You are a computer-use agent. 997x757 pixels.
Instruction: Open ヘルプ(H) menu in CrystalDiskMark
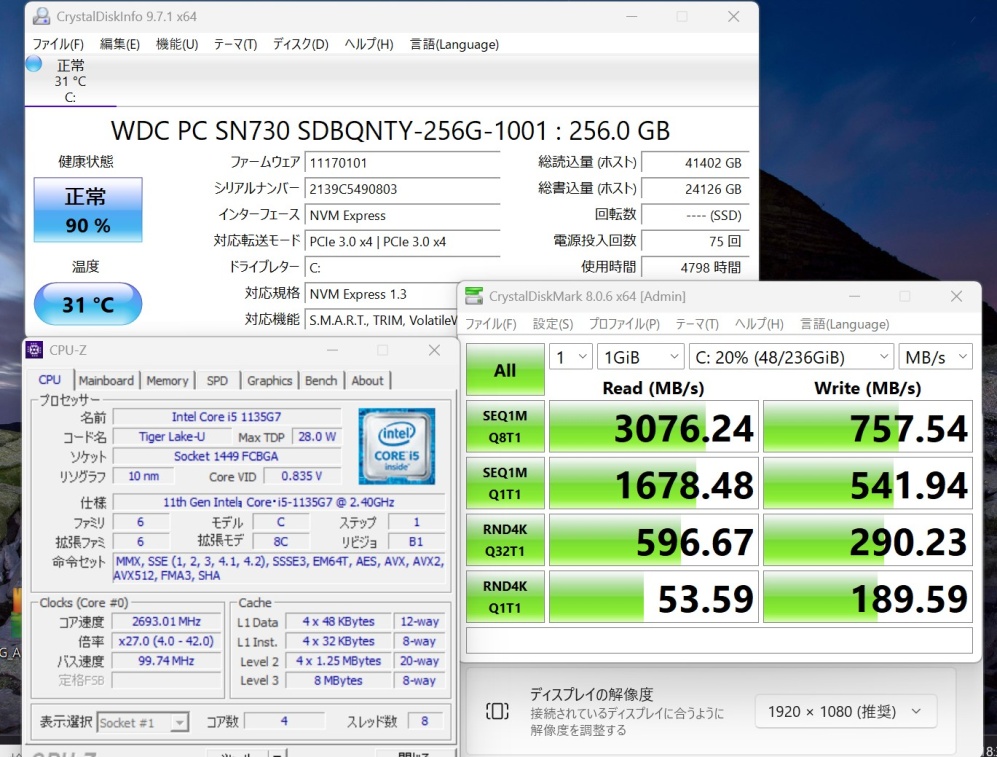tap(759, 324)
